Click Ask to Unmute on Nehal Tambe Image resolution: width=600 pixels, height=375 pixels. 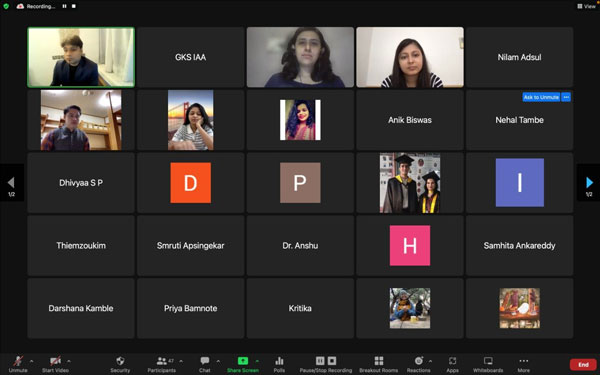(541, 97)
